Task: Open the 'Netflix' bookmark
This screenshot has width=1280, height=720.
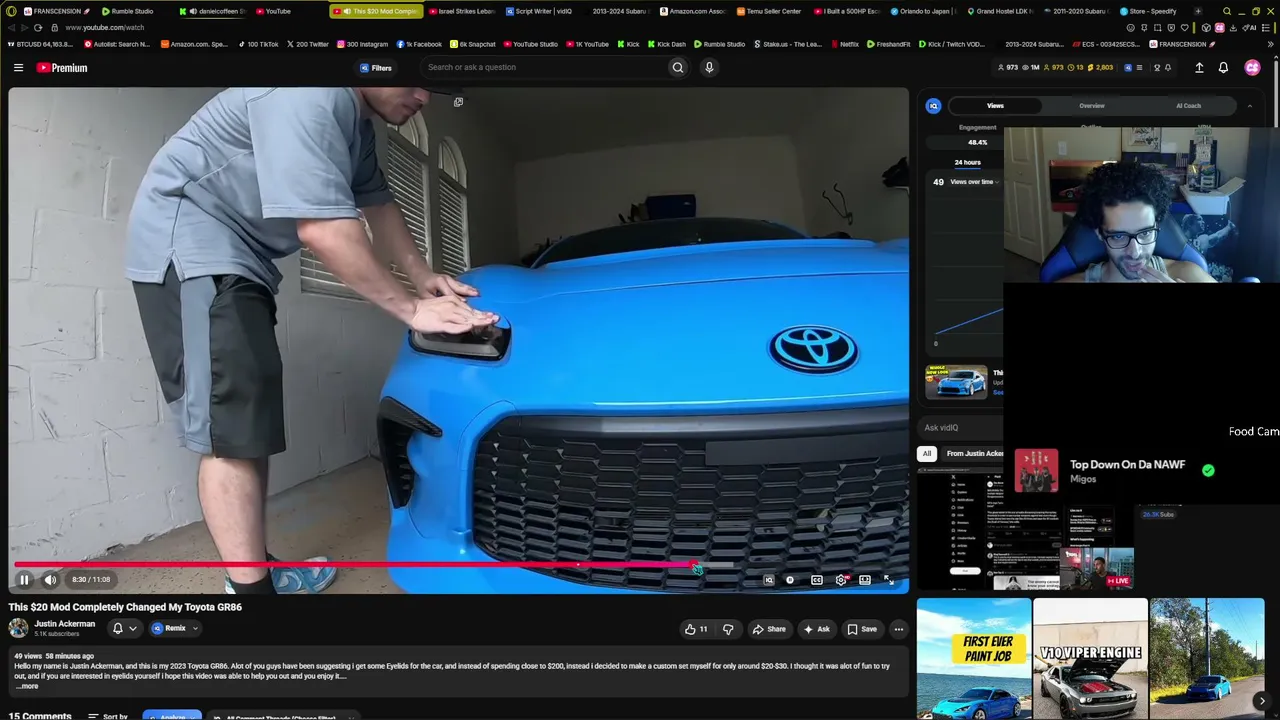Action: (844, 44)
